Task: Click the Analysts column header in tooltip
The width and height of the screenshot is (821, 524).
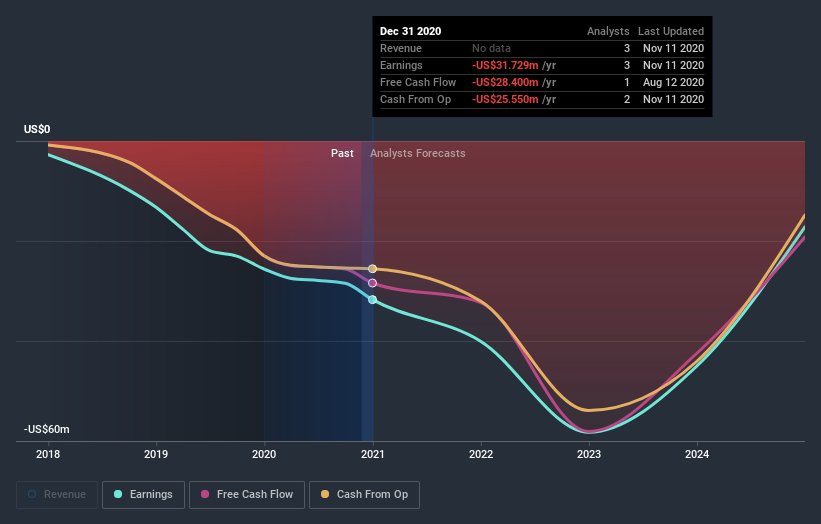Action: coord(608,31)
